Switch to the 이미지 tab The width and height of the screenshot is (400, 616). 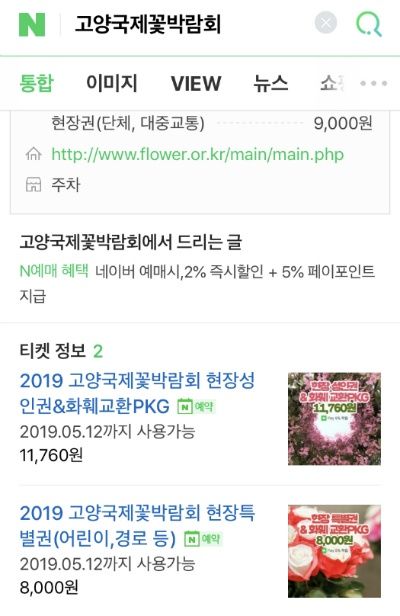tap(112, 83)
